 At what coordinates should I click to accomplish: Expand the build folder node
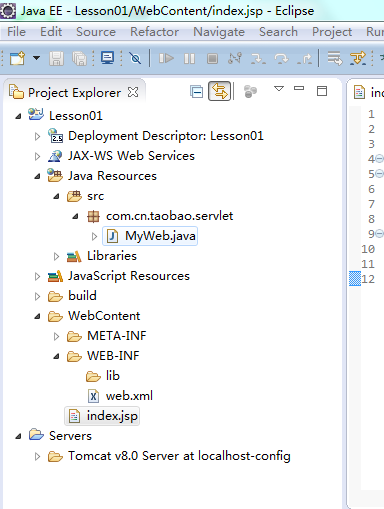tap(37, 296)
